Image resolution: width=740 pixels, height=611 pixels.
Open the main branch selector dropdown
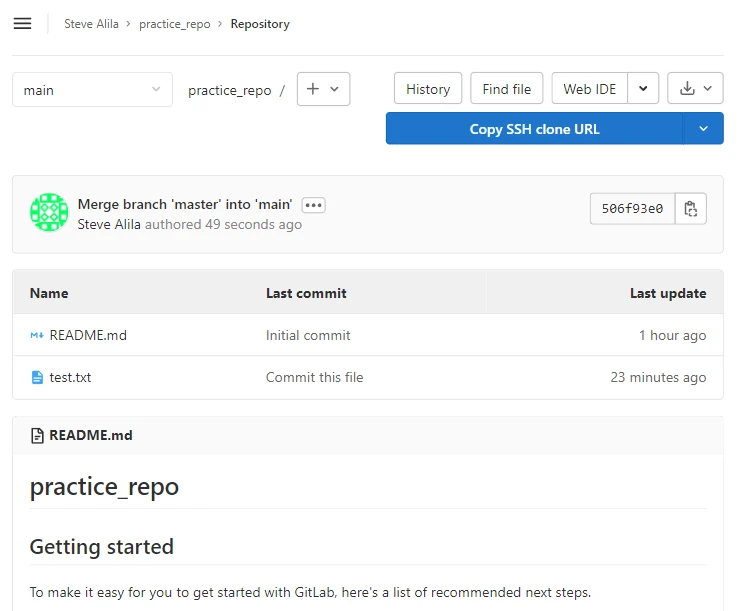[92, 90]
